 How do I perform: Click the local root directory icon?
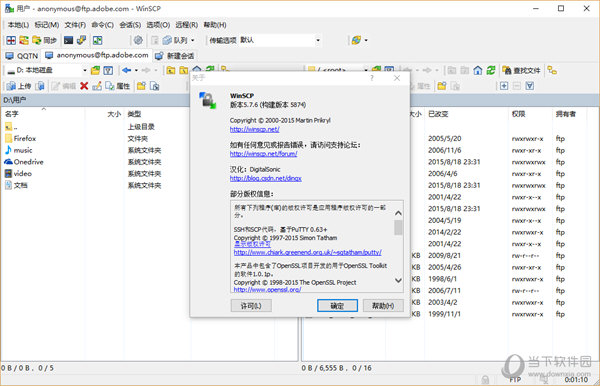pos(184,70)
